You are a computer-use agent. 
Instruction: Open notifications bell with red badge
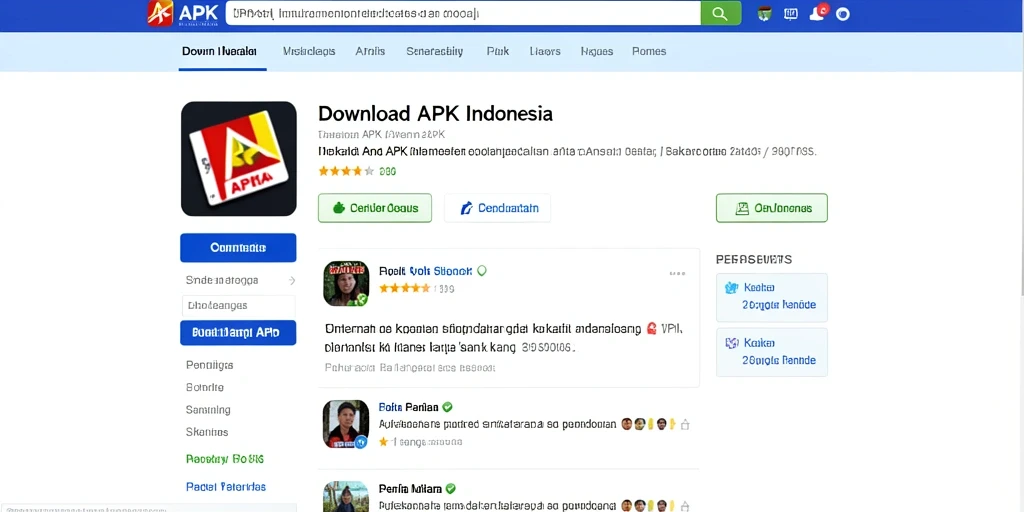pyautogui.click(x=819, y=12)
